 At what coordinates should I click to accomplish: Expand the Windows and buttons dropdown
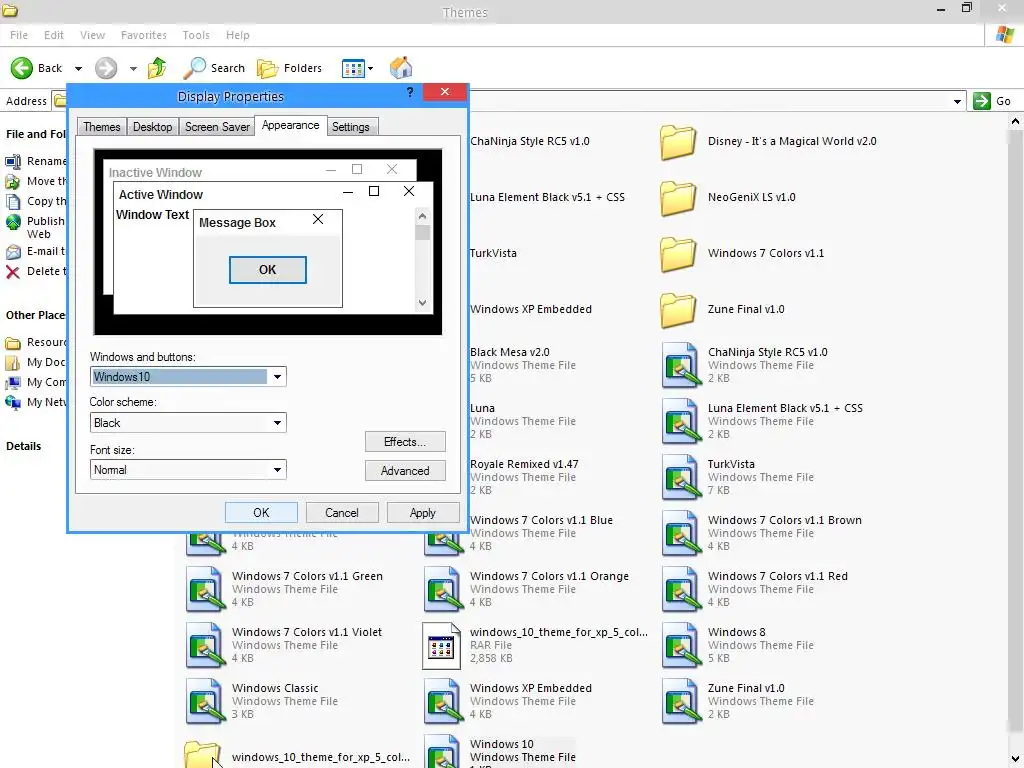(x=278, y=377)
